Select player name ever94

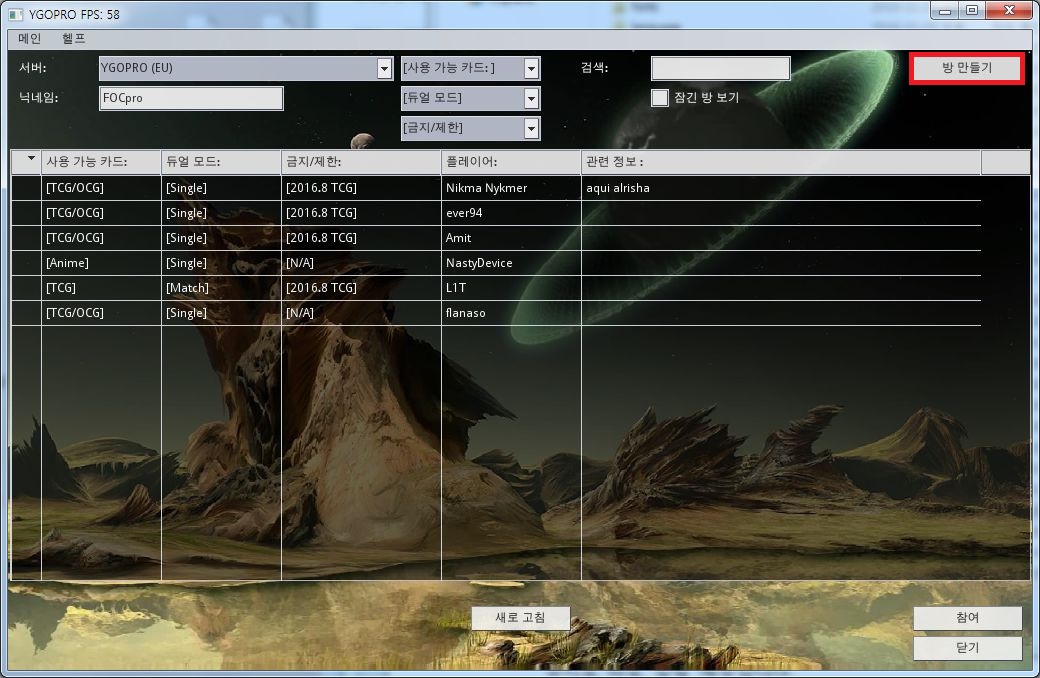[464, 213]
